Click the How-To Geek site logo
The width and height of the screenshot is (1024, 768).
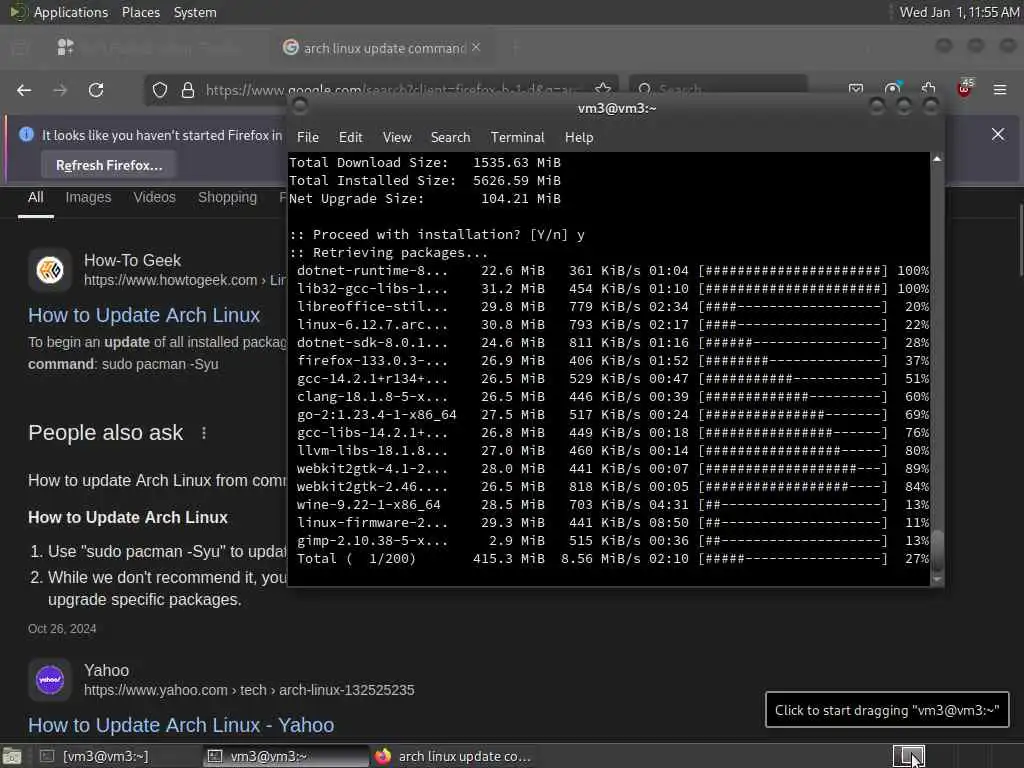coord(50,269)
